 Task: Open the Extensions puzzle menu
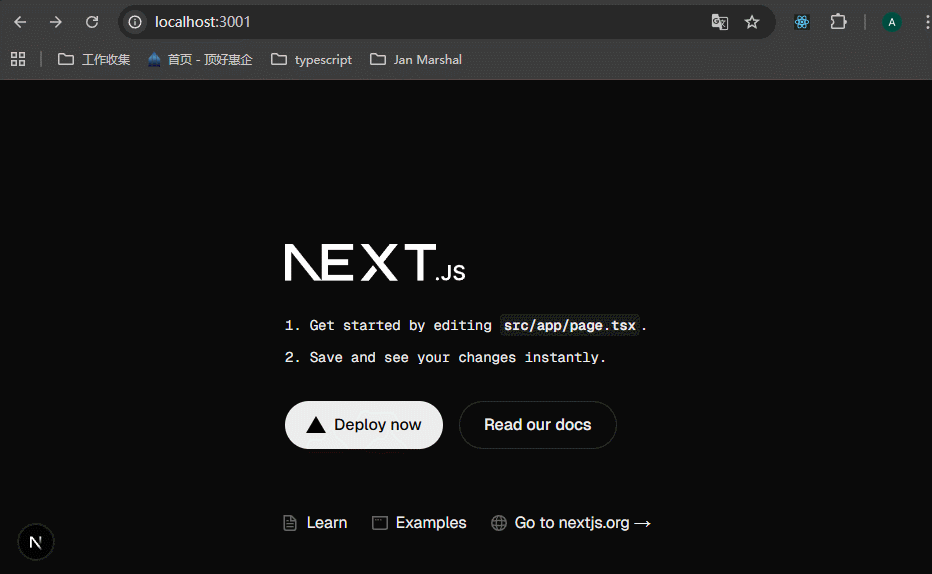(838, 22)
